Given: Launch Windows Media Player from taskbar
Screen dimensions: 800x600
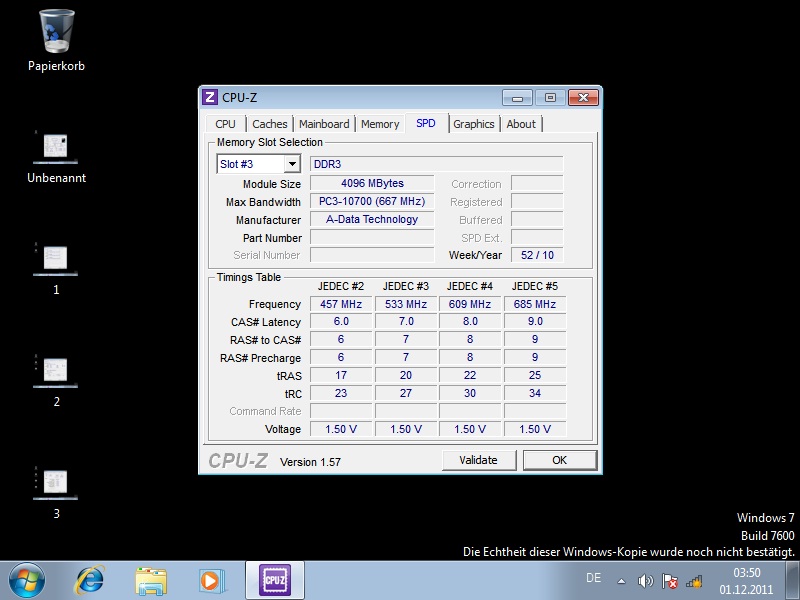Looking at the screenshot, I should (211, 581).
